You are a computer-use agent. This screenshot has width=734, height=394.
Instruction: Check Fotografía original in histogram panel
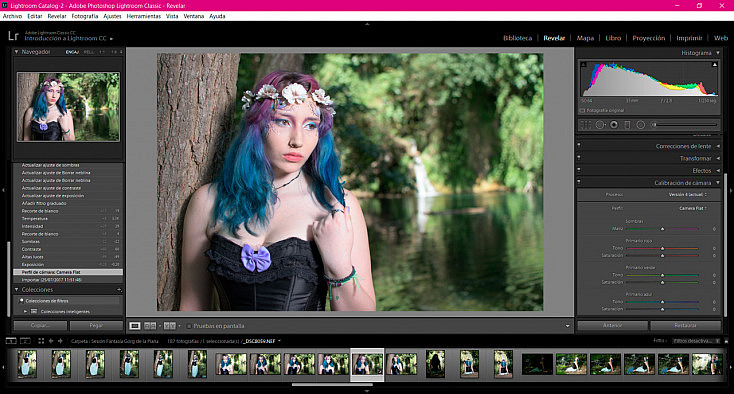coord(582,110)
